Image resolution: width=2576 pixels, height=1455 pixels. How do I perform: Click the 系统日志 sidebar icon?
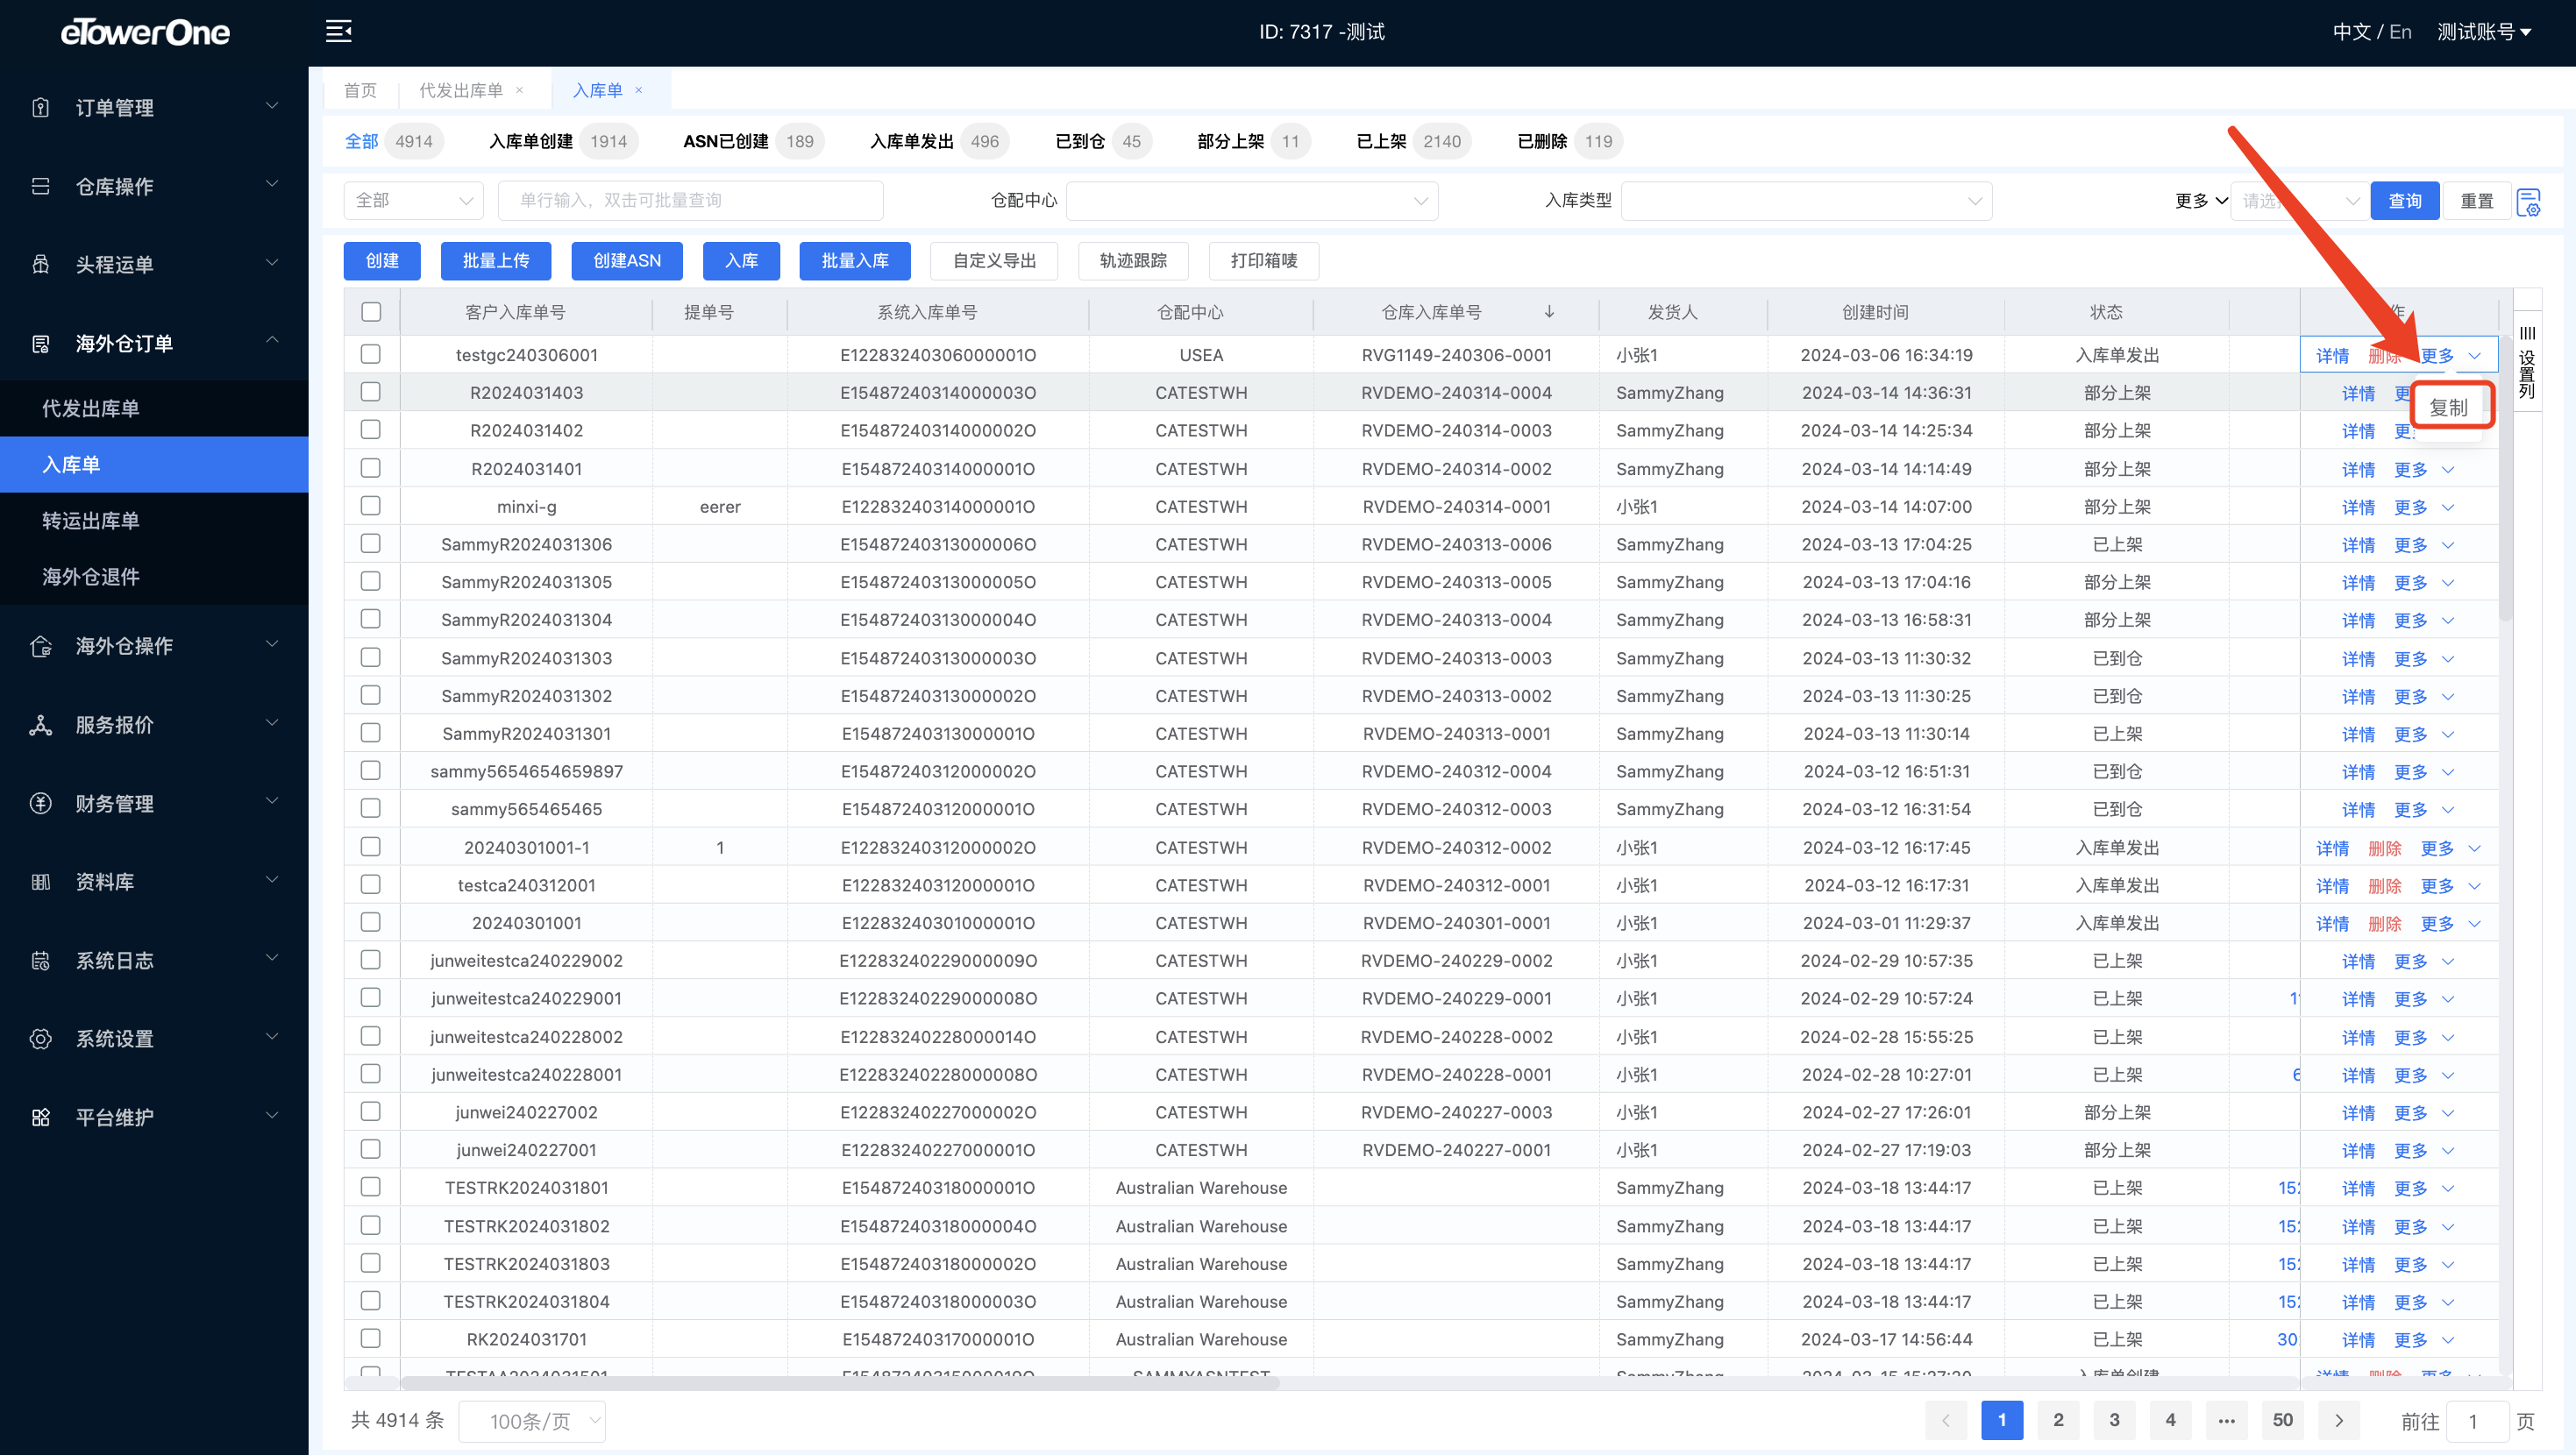pyautogui.click(x=41, y=960)
